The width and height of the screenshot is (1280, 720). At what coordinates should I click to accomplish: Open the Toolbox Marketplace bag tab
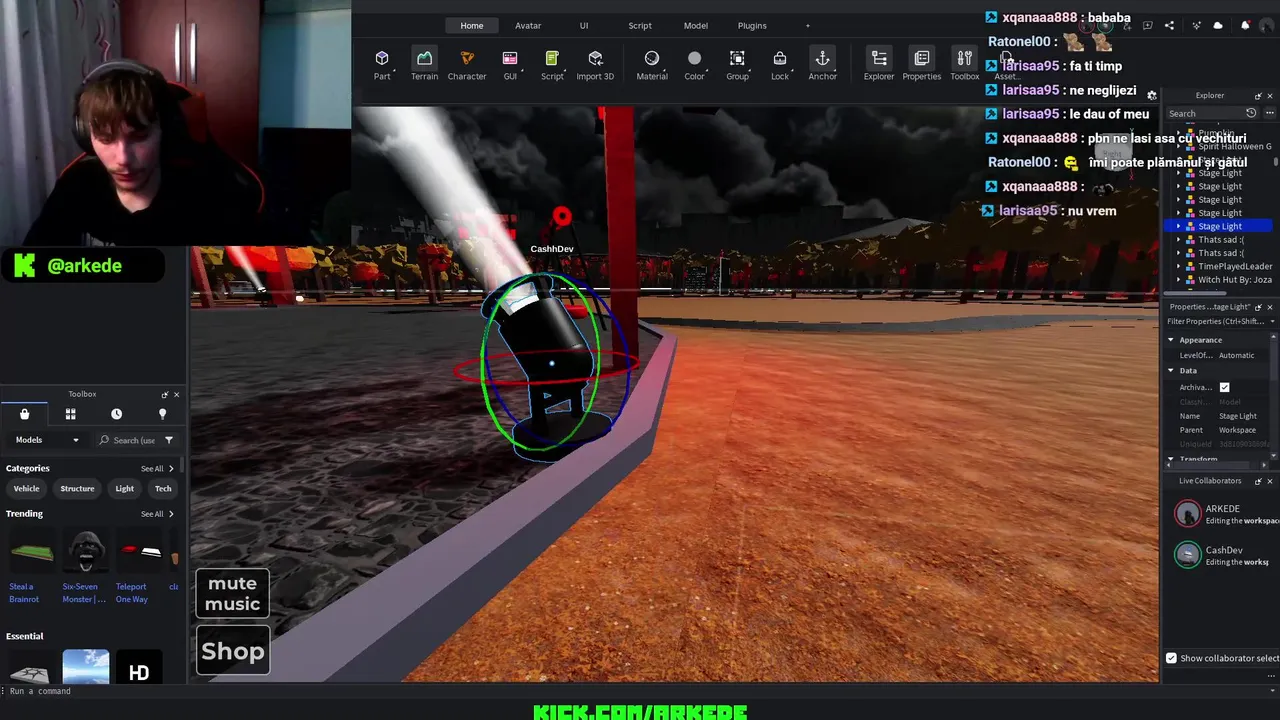click(24, 414)
